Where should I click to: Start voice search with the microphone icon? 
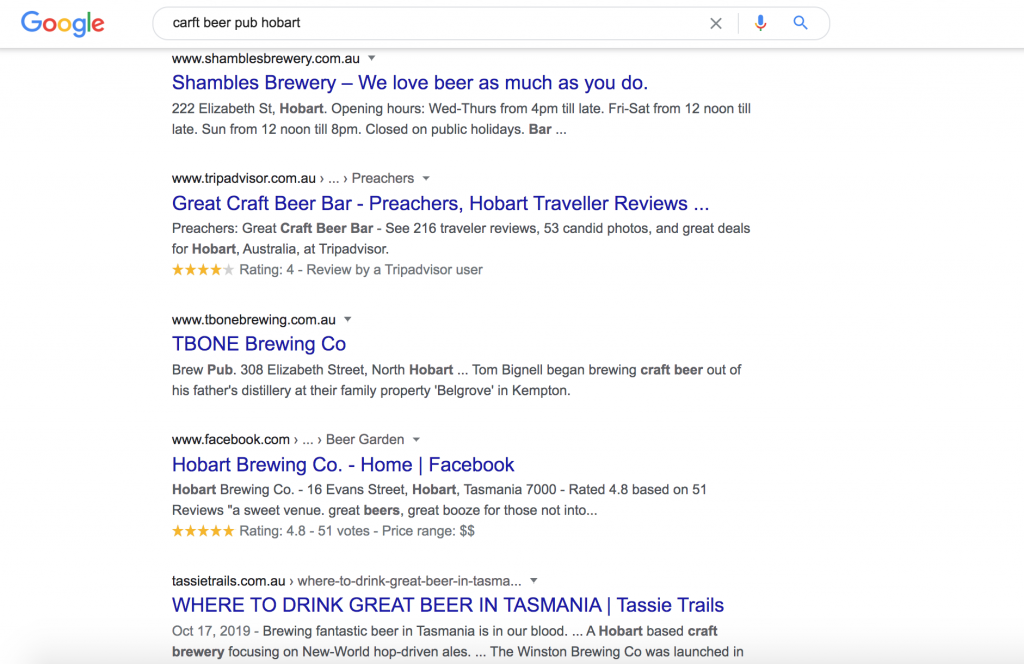tap(760, 23)
